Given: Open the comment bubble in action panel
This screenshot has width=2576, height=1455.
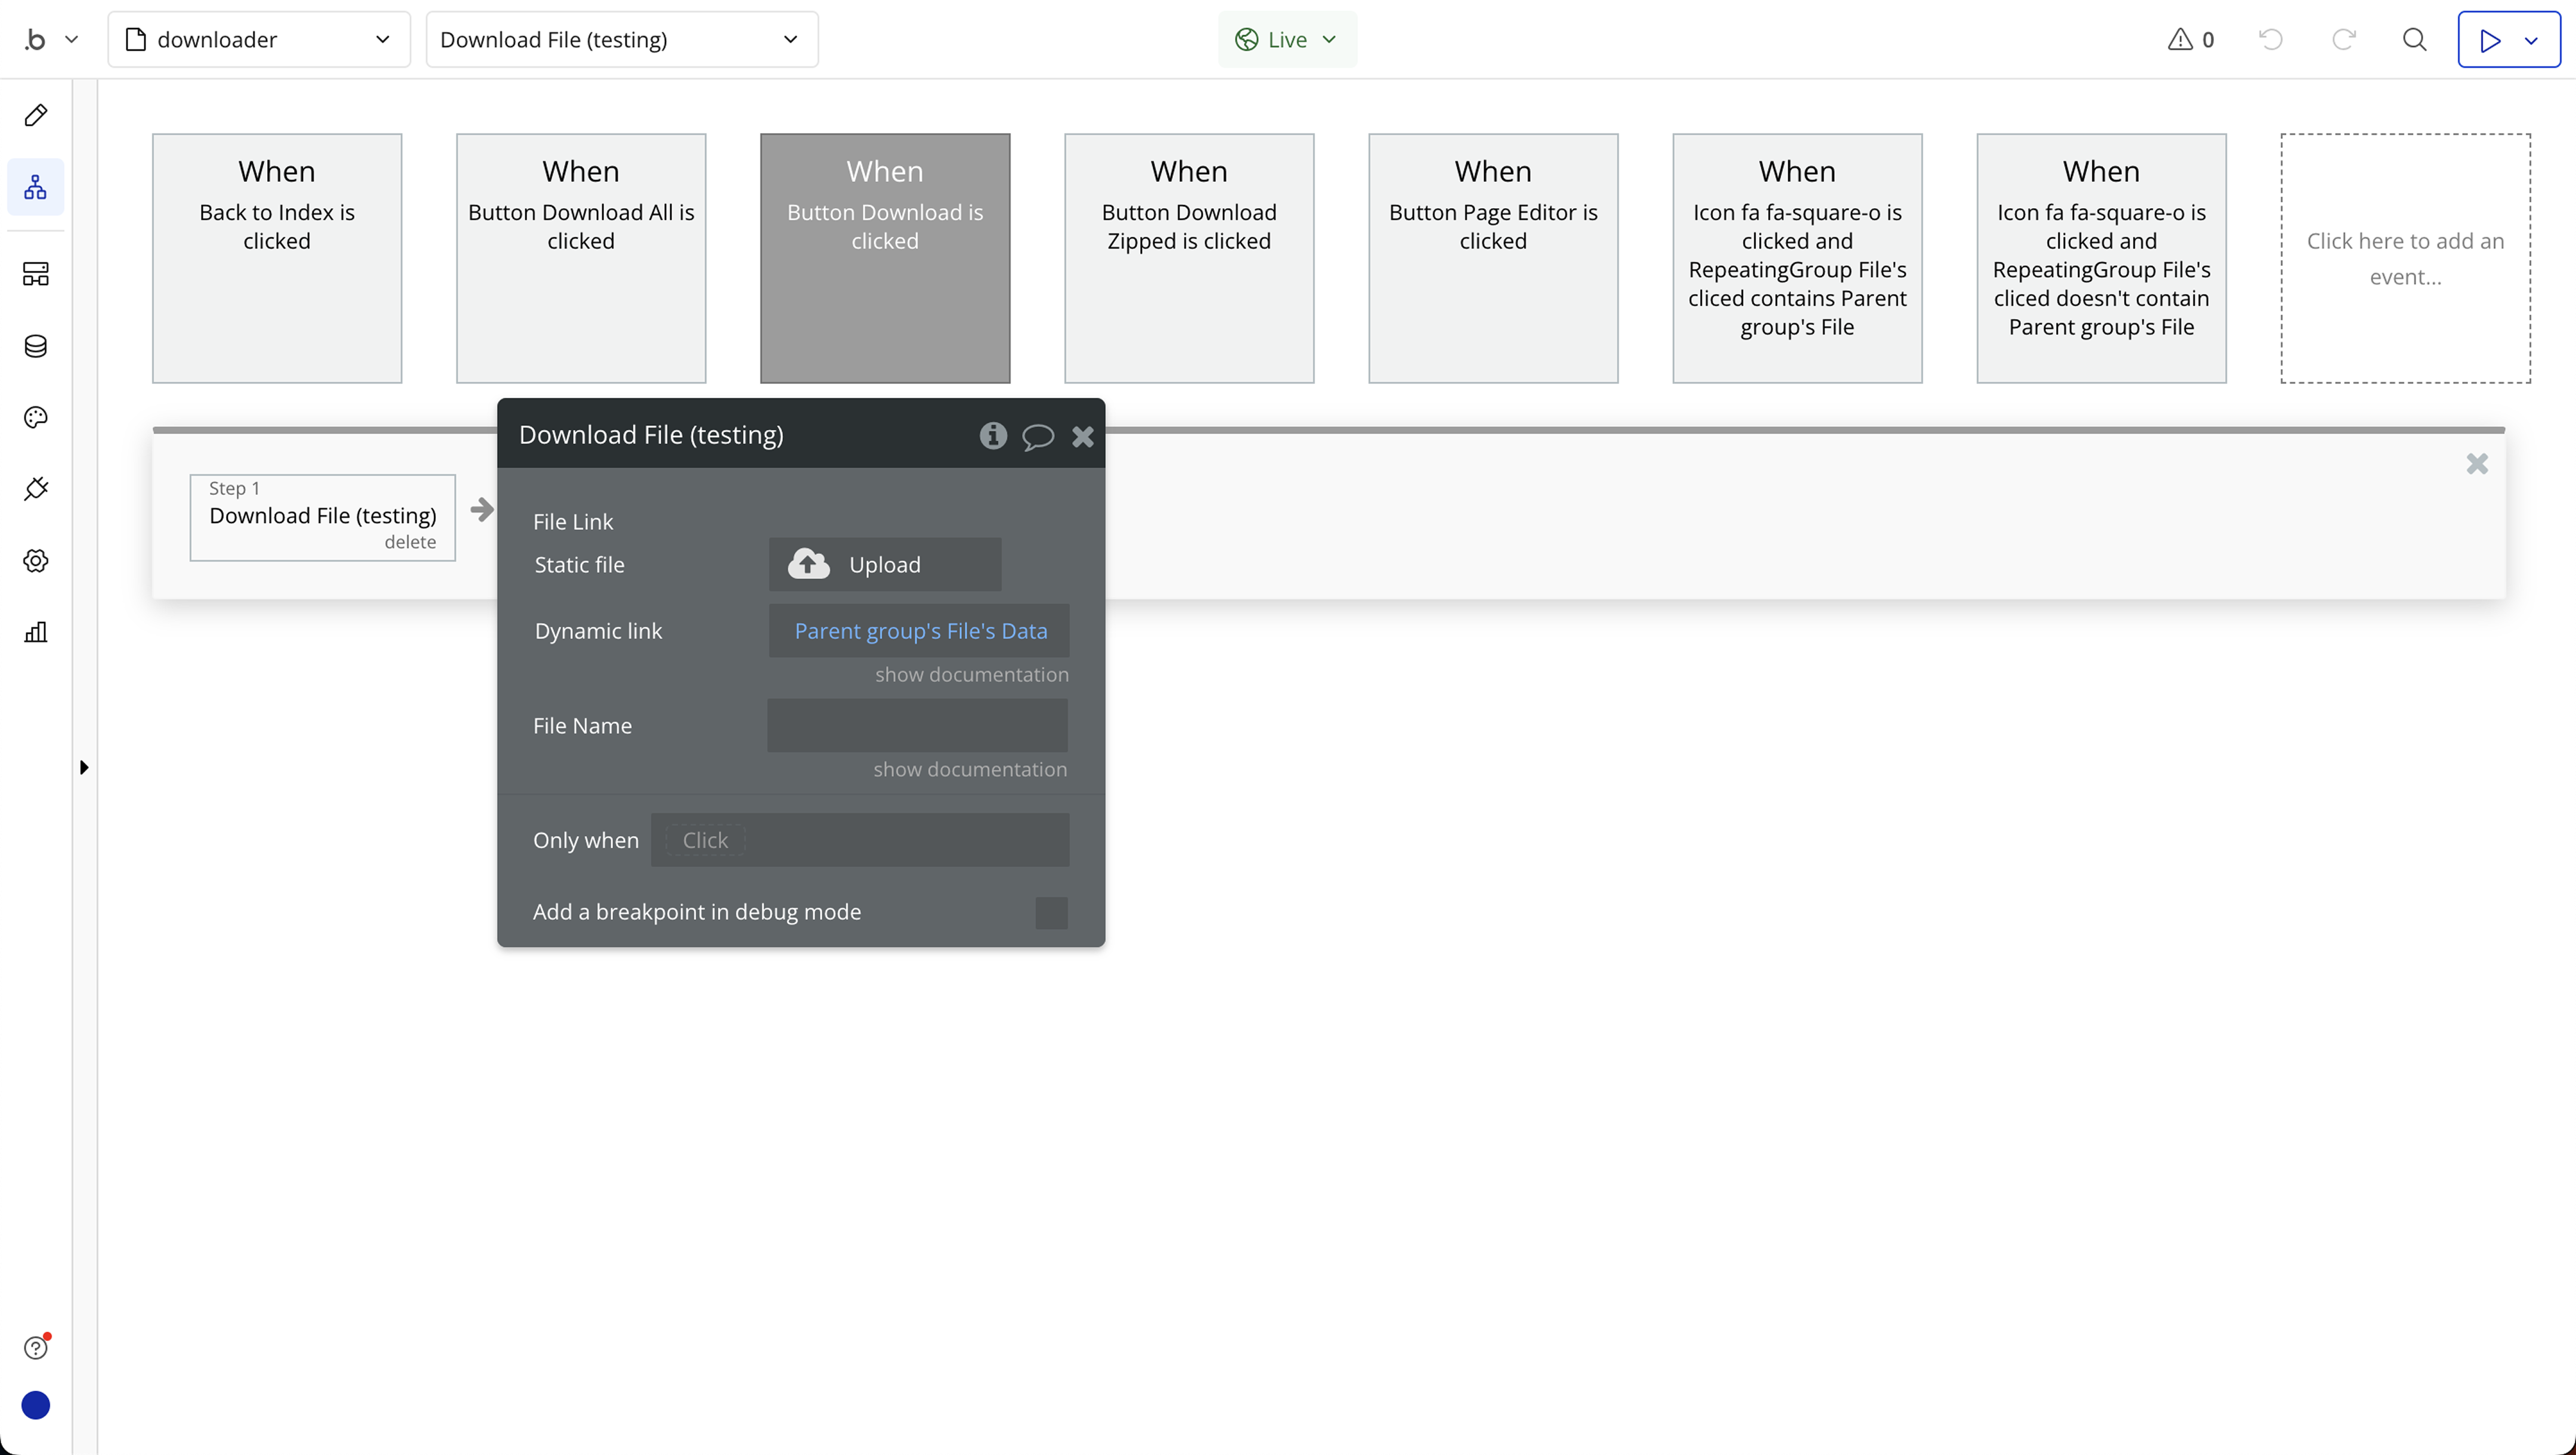Looking at the screenshot, I should (1037, 436).
